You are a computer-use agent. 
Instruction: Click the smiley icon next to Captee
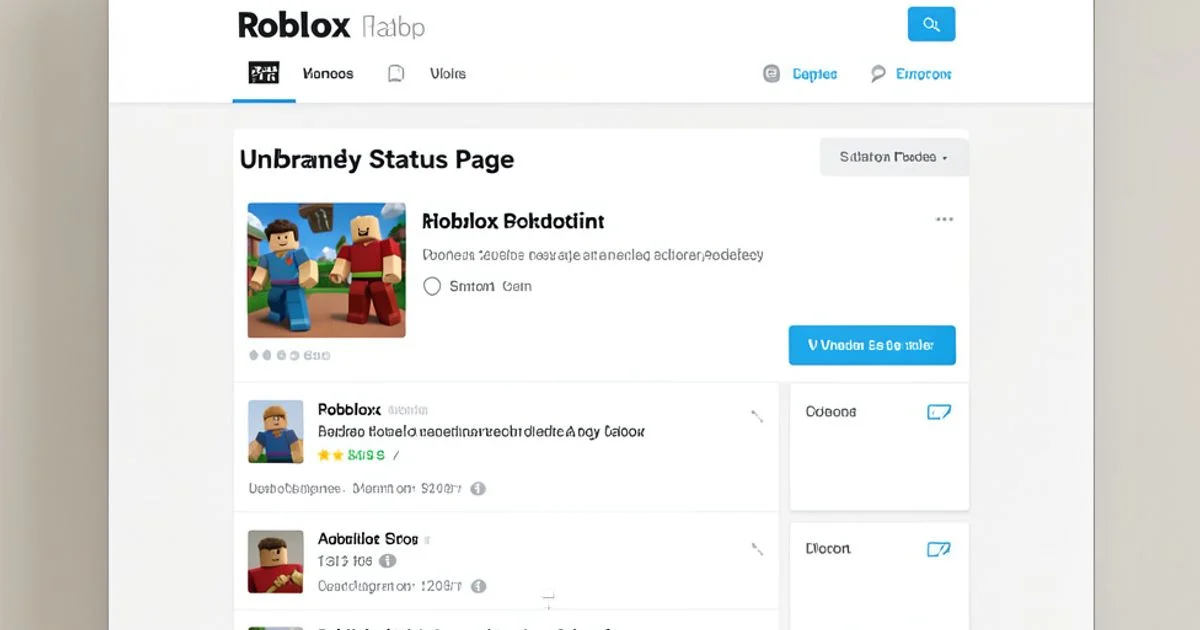pos(770,72)
